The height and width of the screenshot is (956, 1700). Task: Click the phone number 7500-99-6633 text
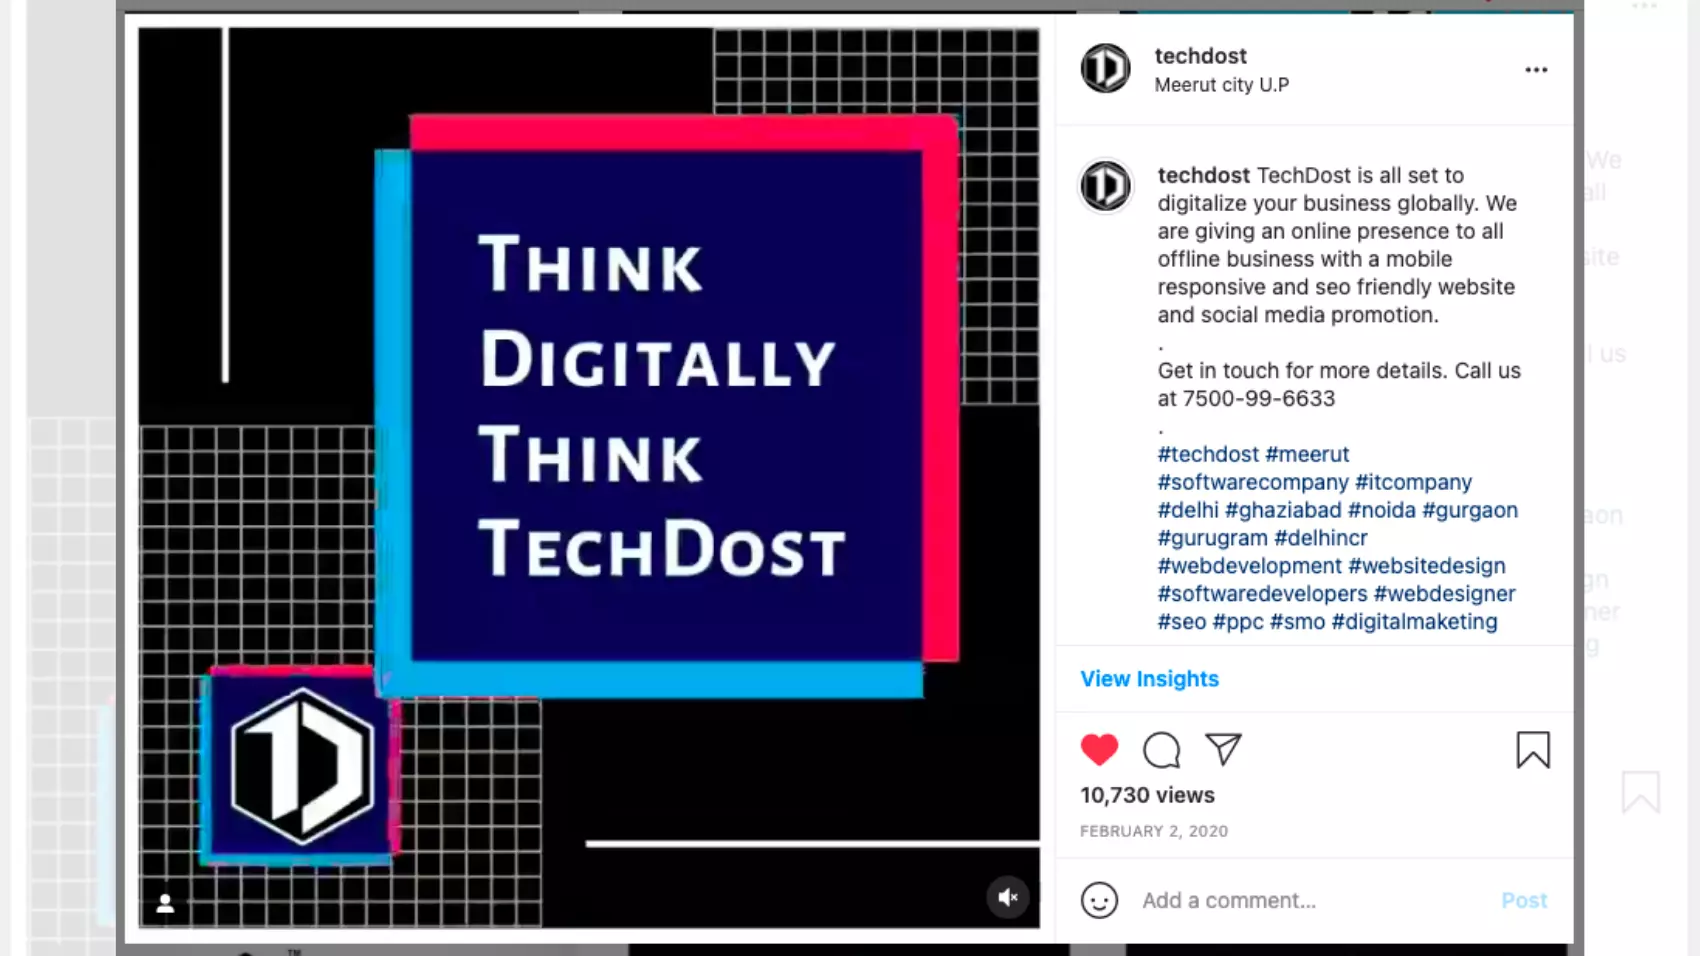[1258, 398]
